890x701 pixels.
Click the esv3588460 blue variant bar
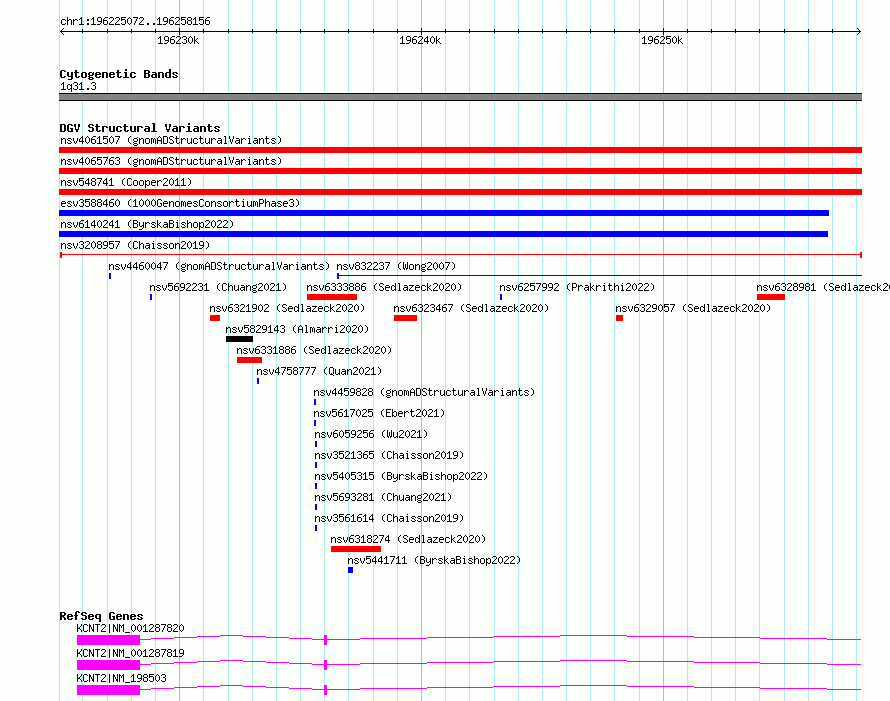(444, 213)
